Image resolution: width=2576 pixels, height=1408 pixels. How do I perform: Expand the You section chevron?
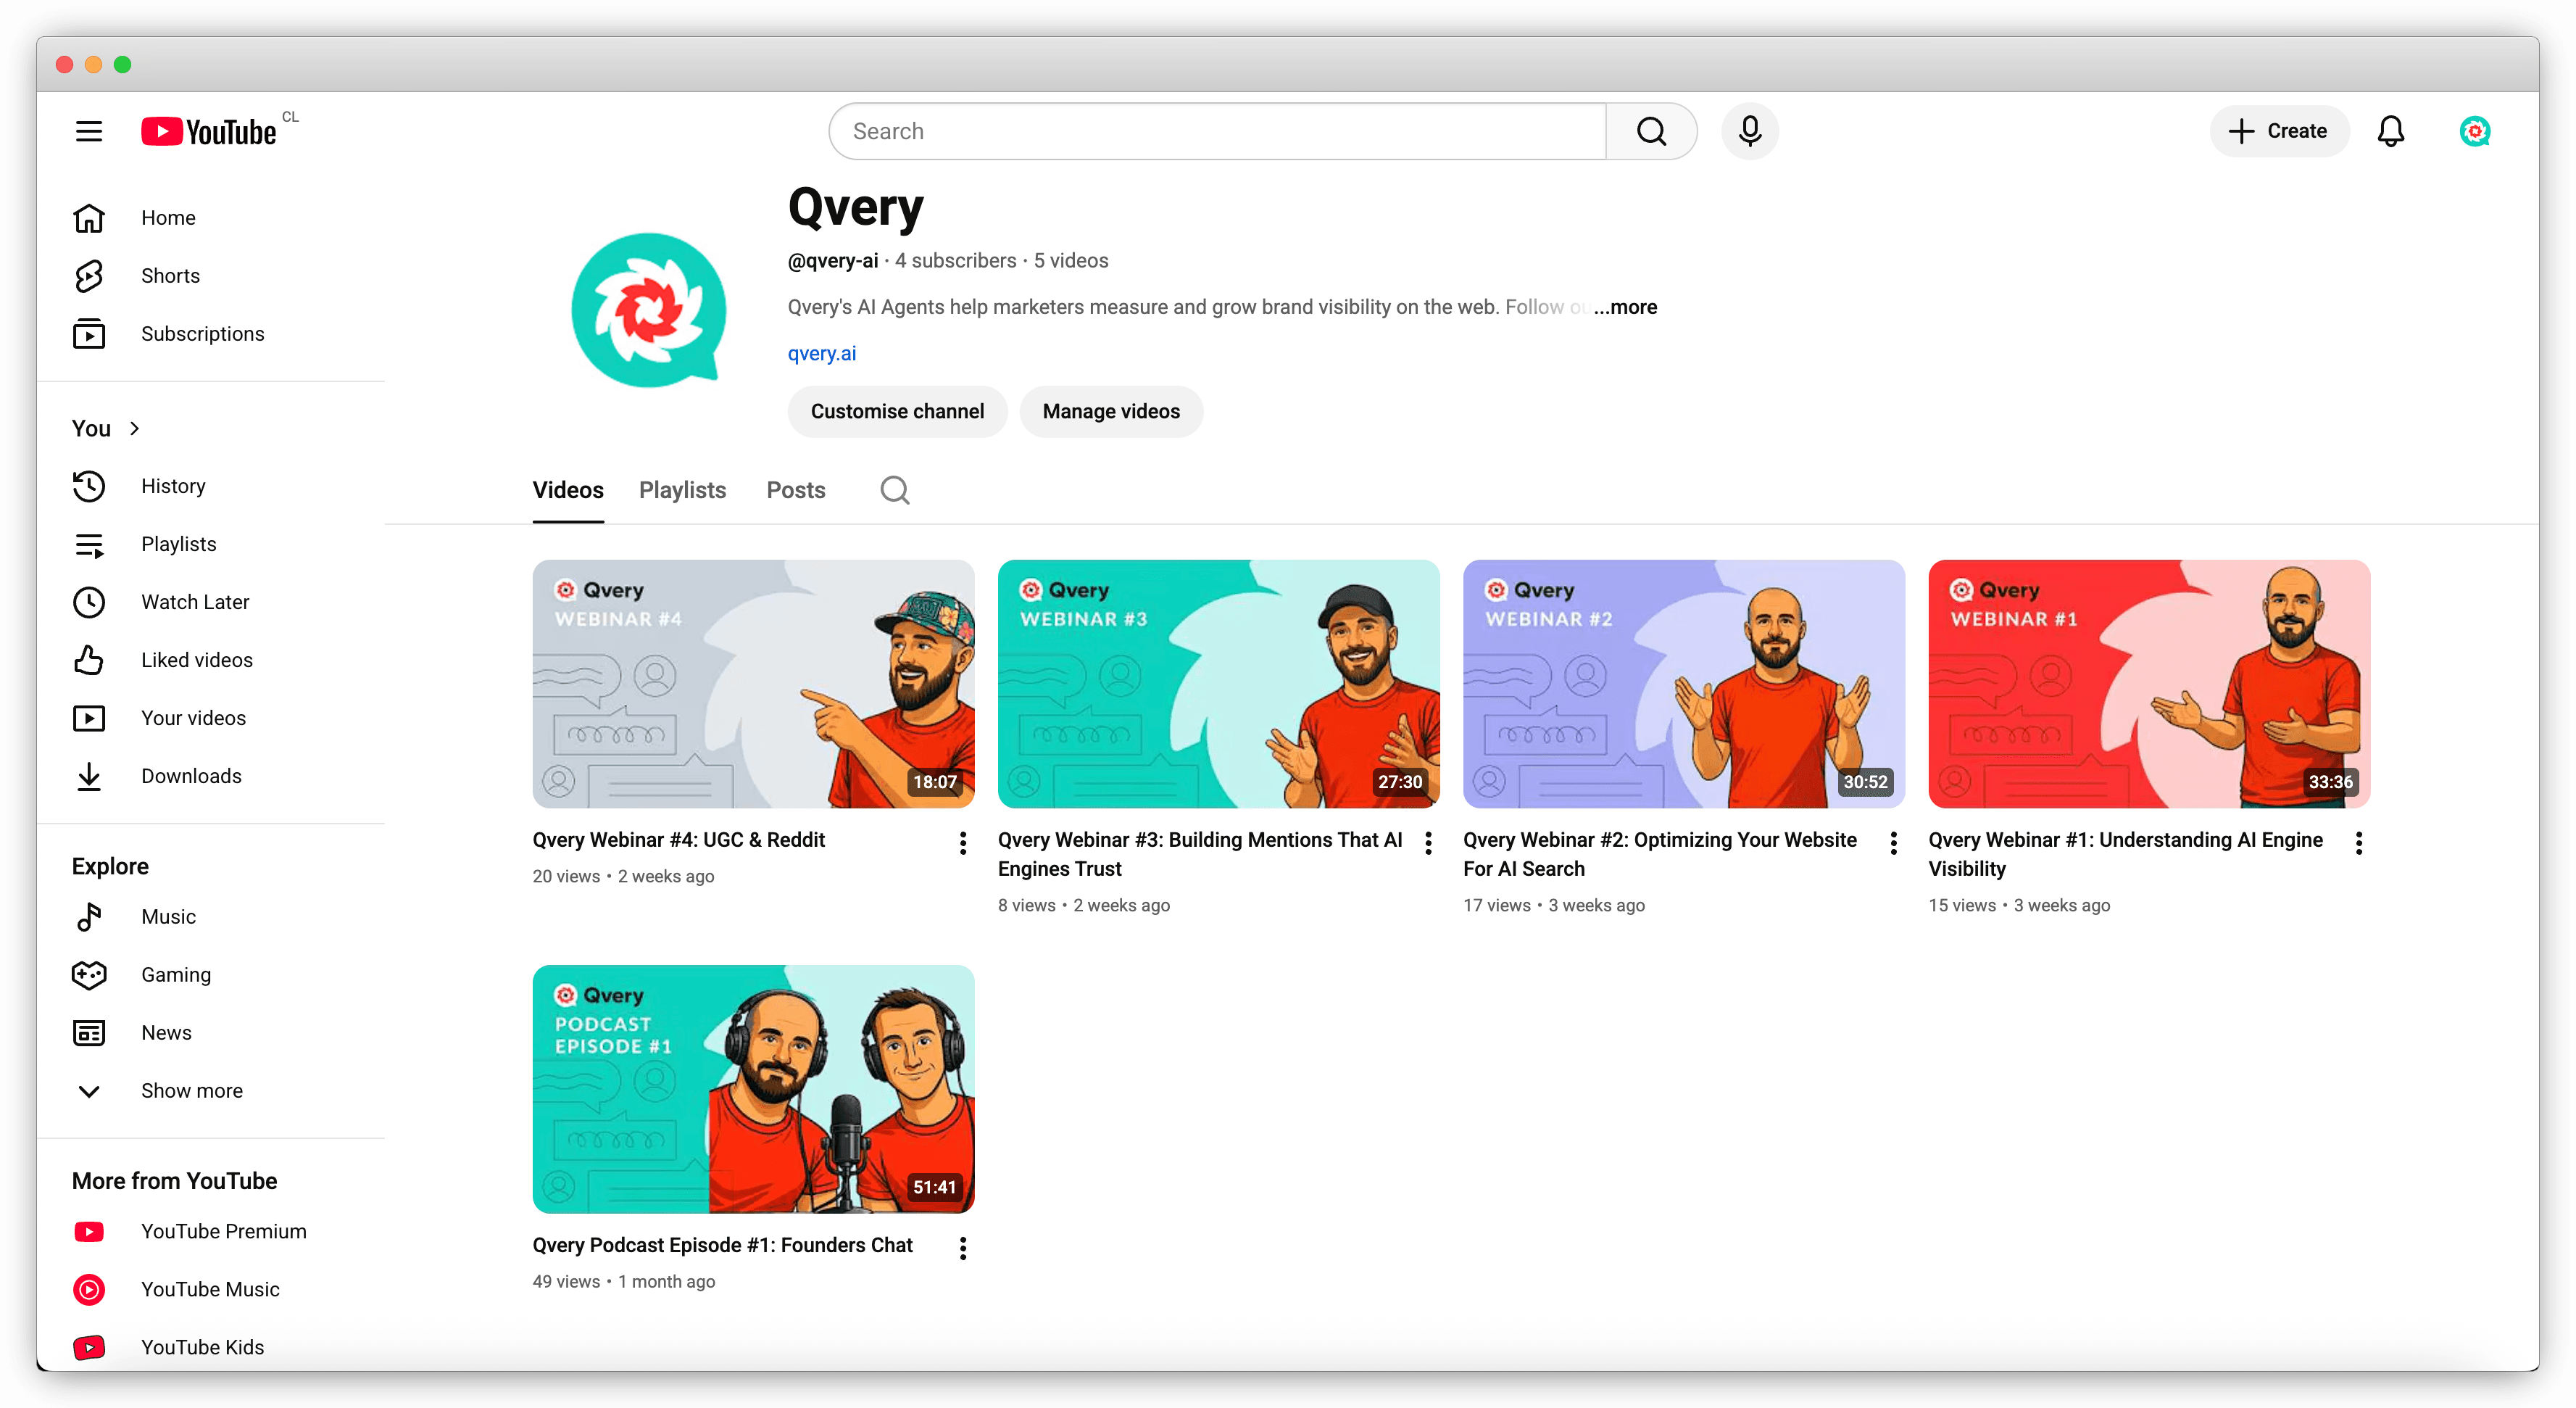tap(134, 429)
